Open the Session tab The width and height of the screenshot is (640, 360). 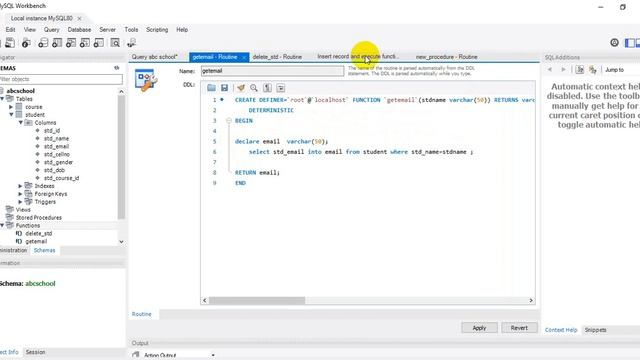click(x=36, y=352)
